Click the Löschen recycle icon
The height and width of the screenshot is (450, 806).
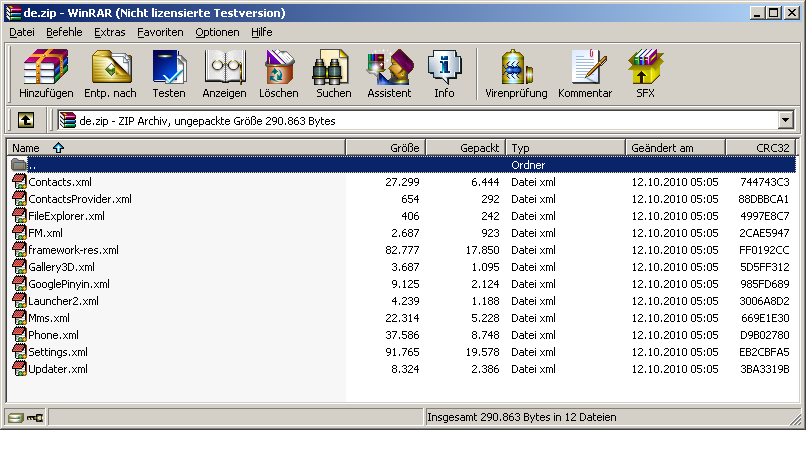point(279,66)
